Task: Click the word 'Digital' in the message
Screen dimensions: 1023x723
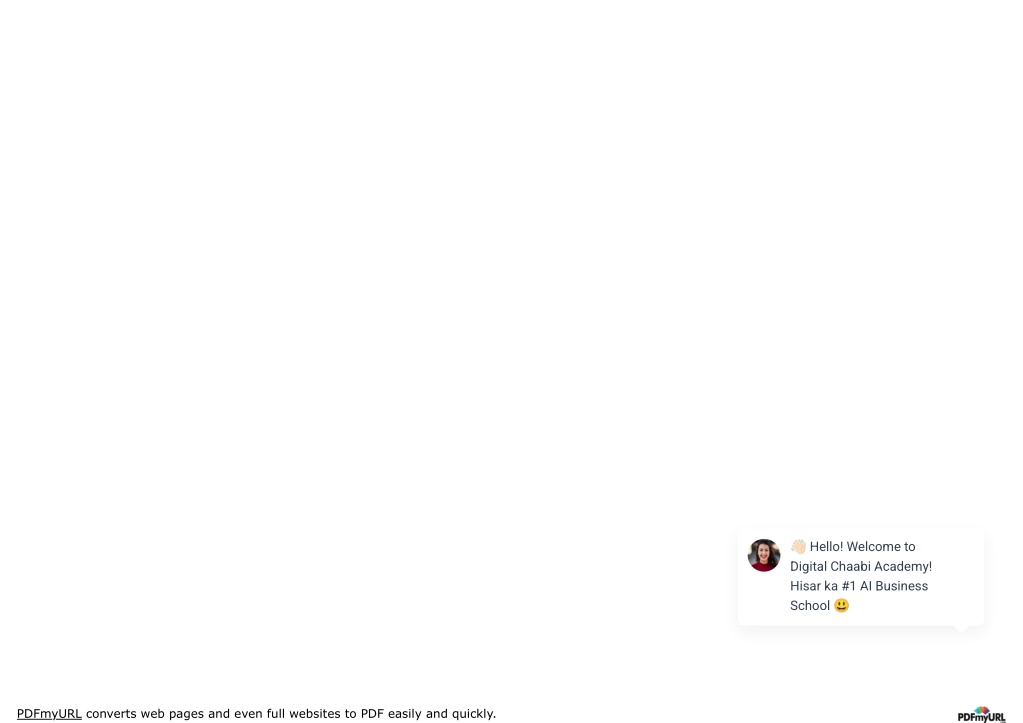Action: pyautogui.click(x=808, y=566)
